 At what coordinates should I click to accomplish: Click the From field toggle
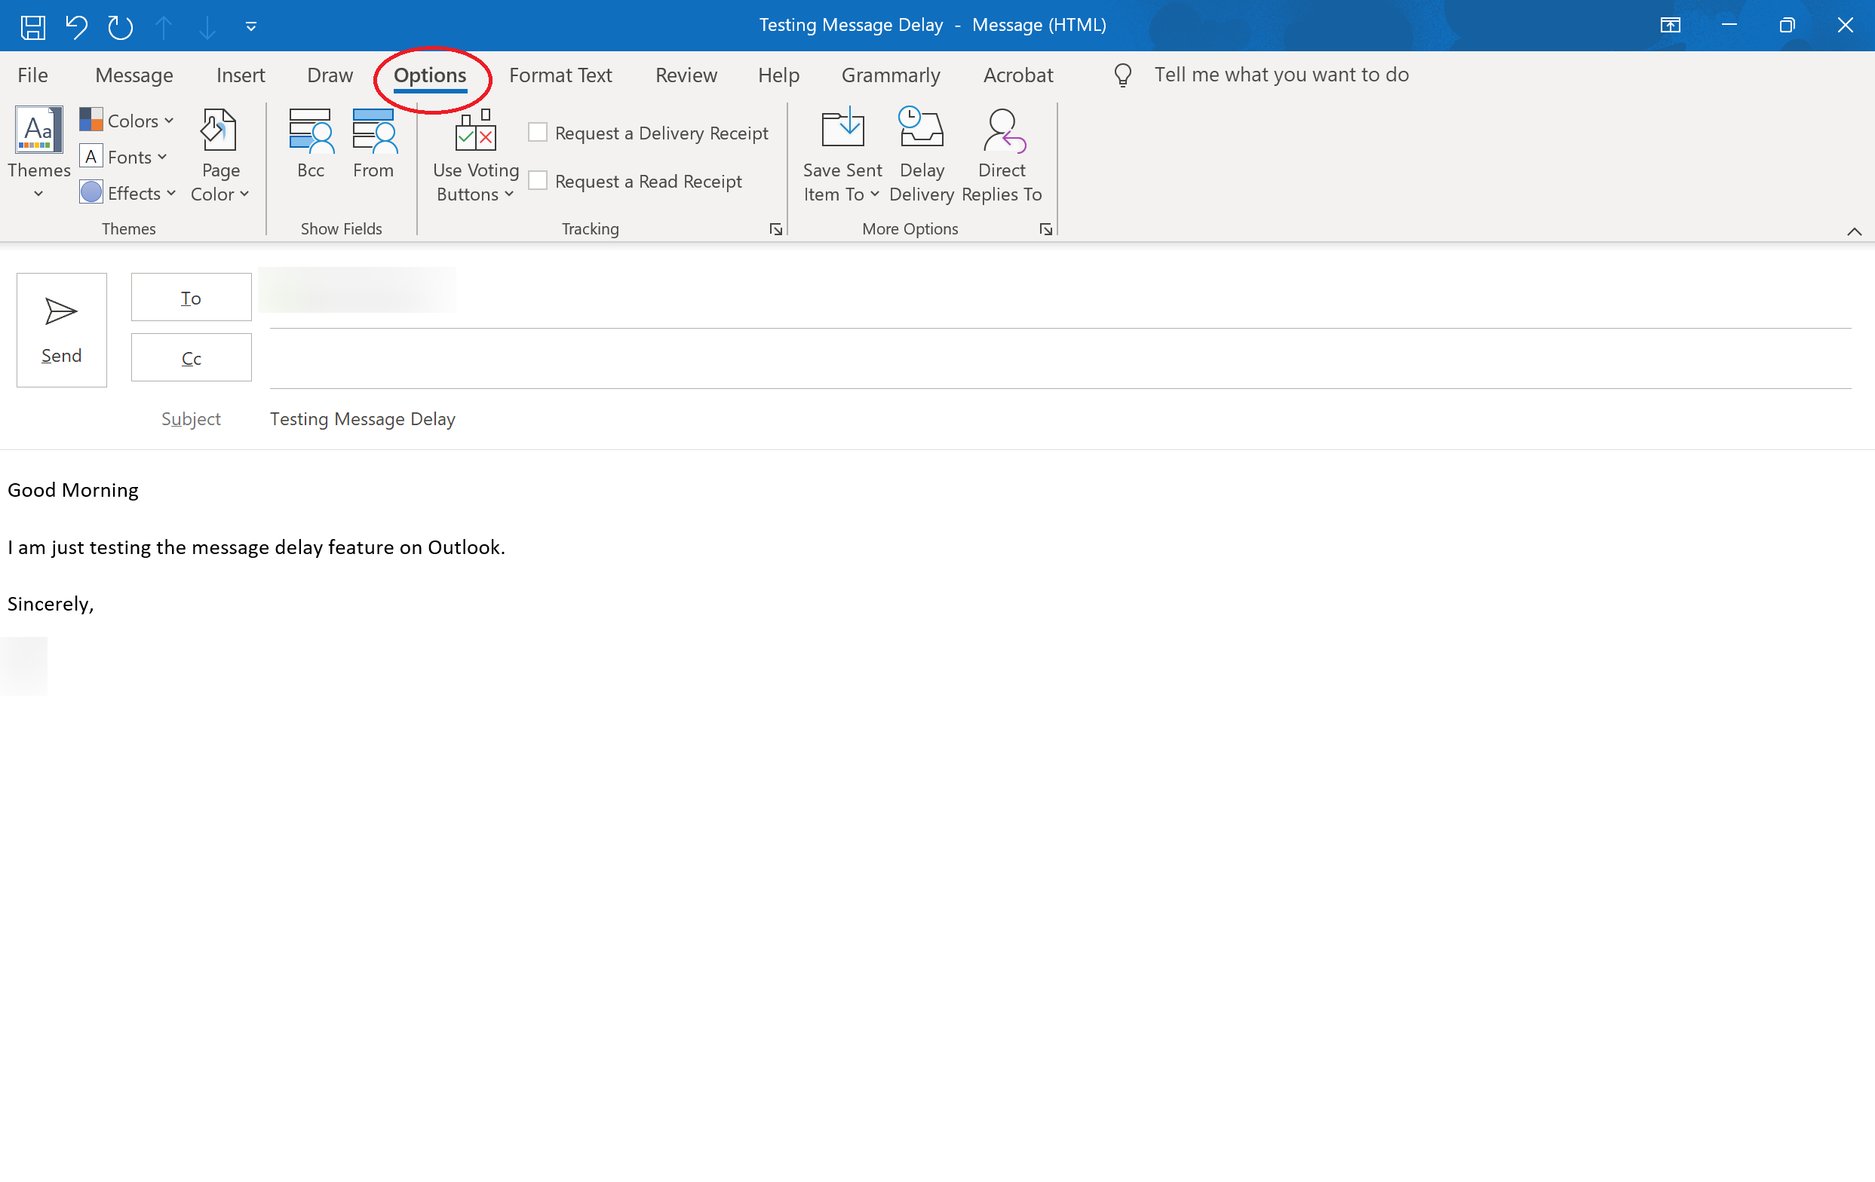coord(373,145)
